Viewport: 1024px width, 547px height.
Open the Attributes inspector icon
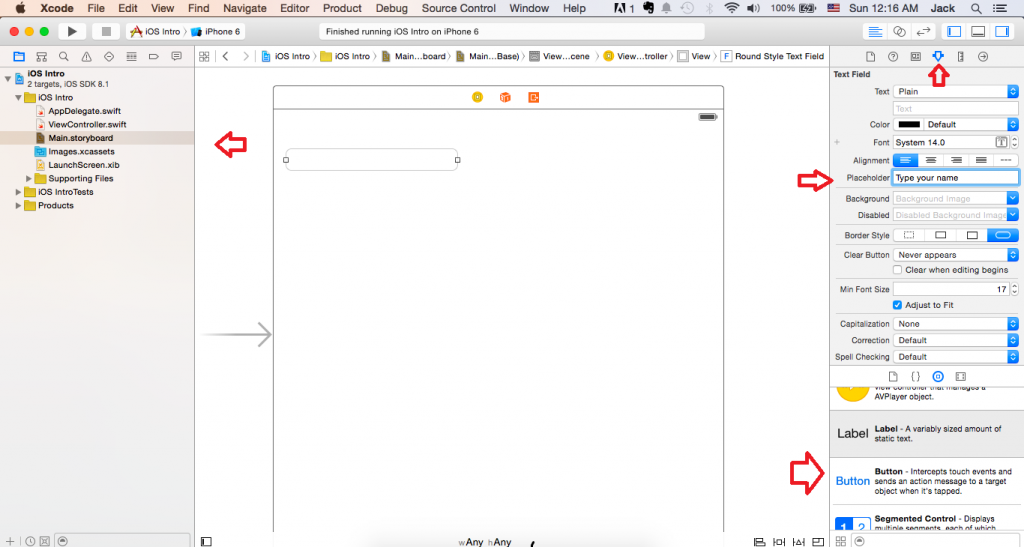pyautogui.click(x=937, y=56)
